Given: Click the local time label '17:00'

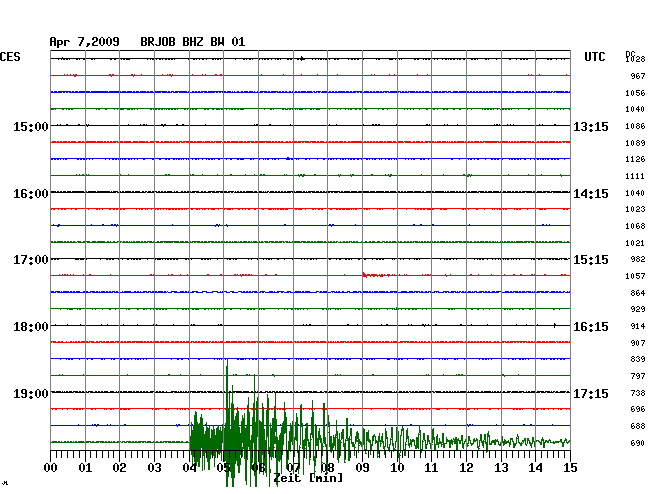Looking at the screenshot, I should point(31,260).
